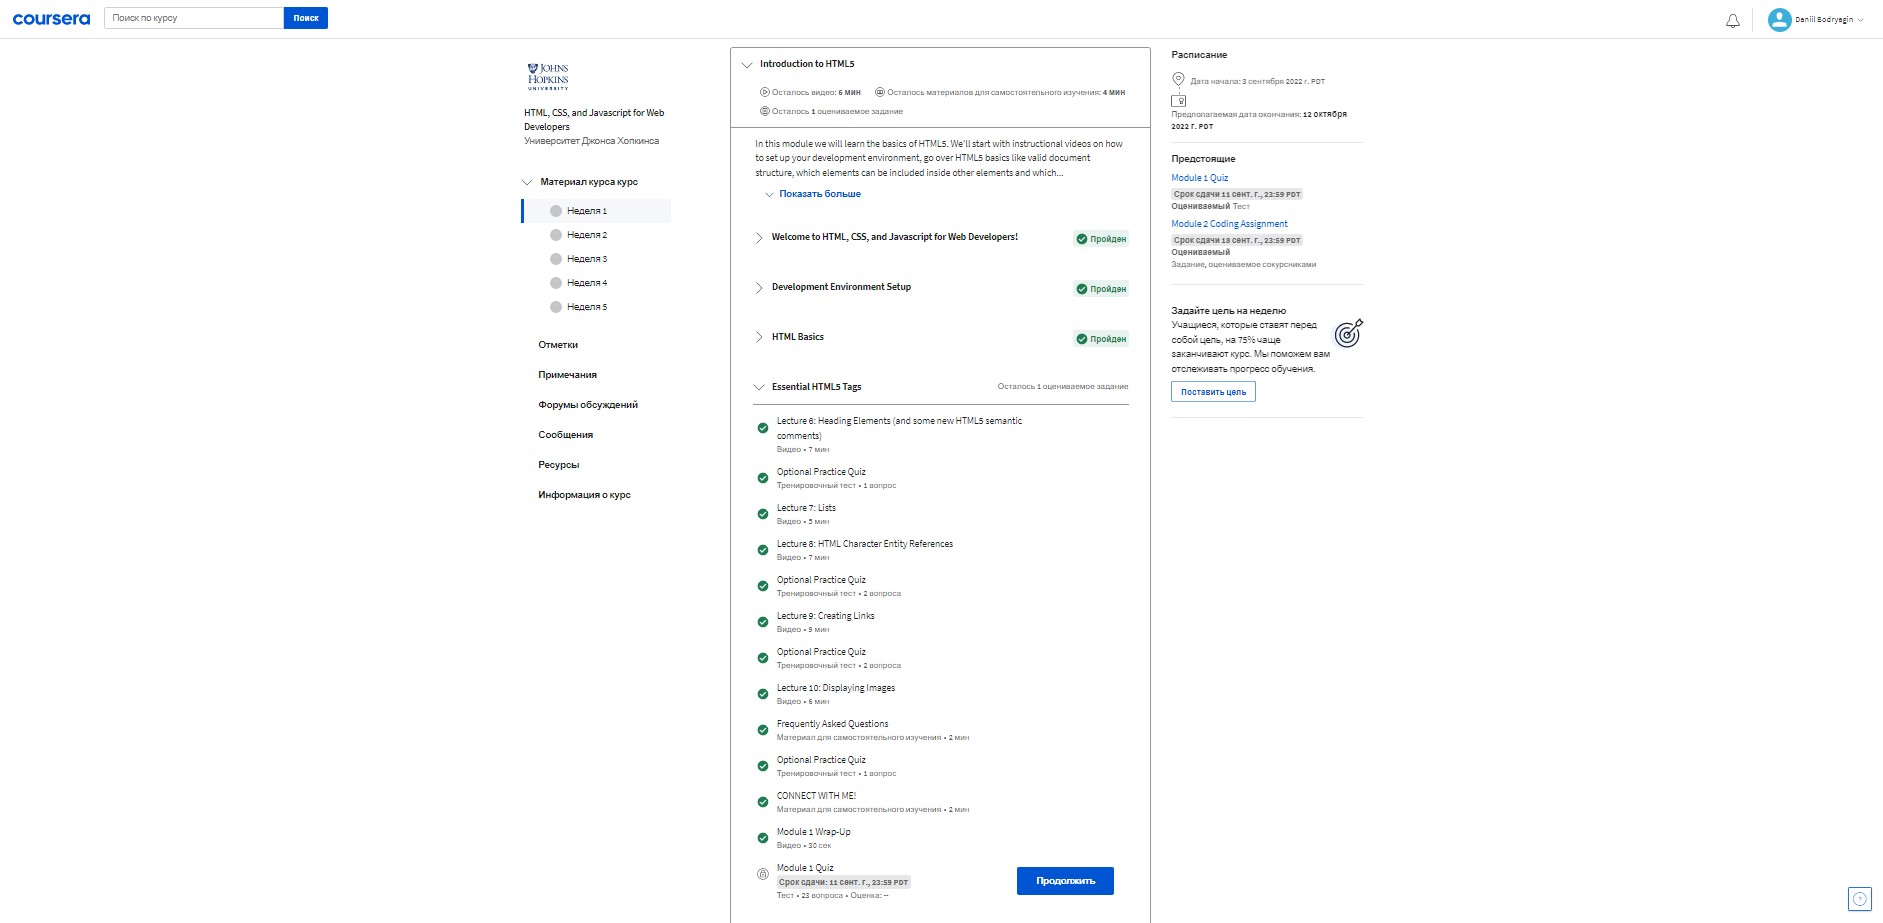Click the Module 1 Wrap-Up check icon
Image resolution: width=1883 pixels, height=923 pixels.
pyautogui.click(x=763, y=838)
